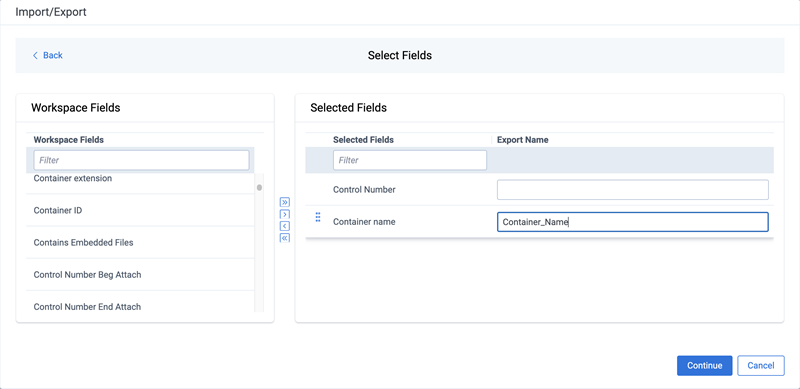The height and width of the screenshot is (389, 800).
Task: Click the Workspace Fields list scrollbar thumb
Action: click(x=259, y=187)
